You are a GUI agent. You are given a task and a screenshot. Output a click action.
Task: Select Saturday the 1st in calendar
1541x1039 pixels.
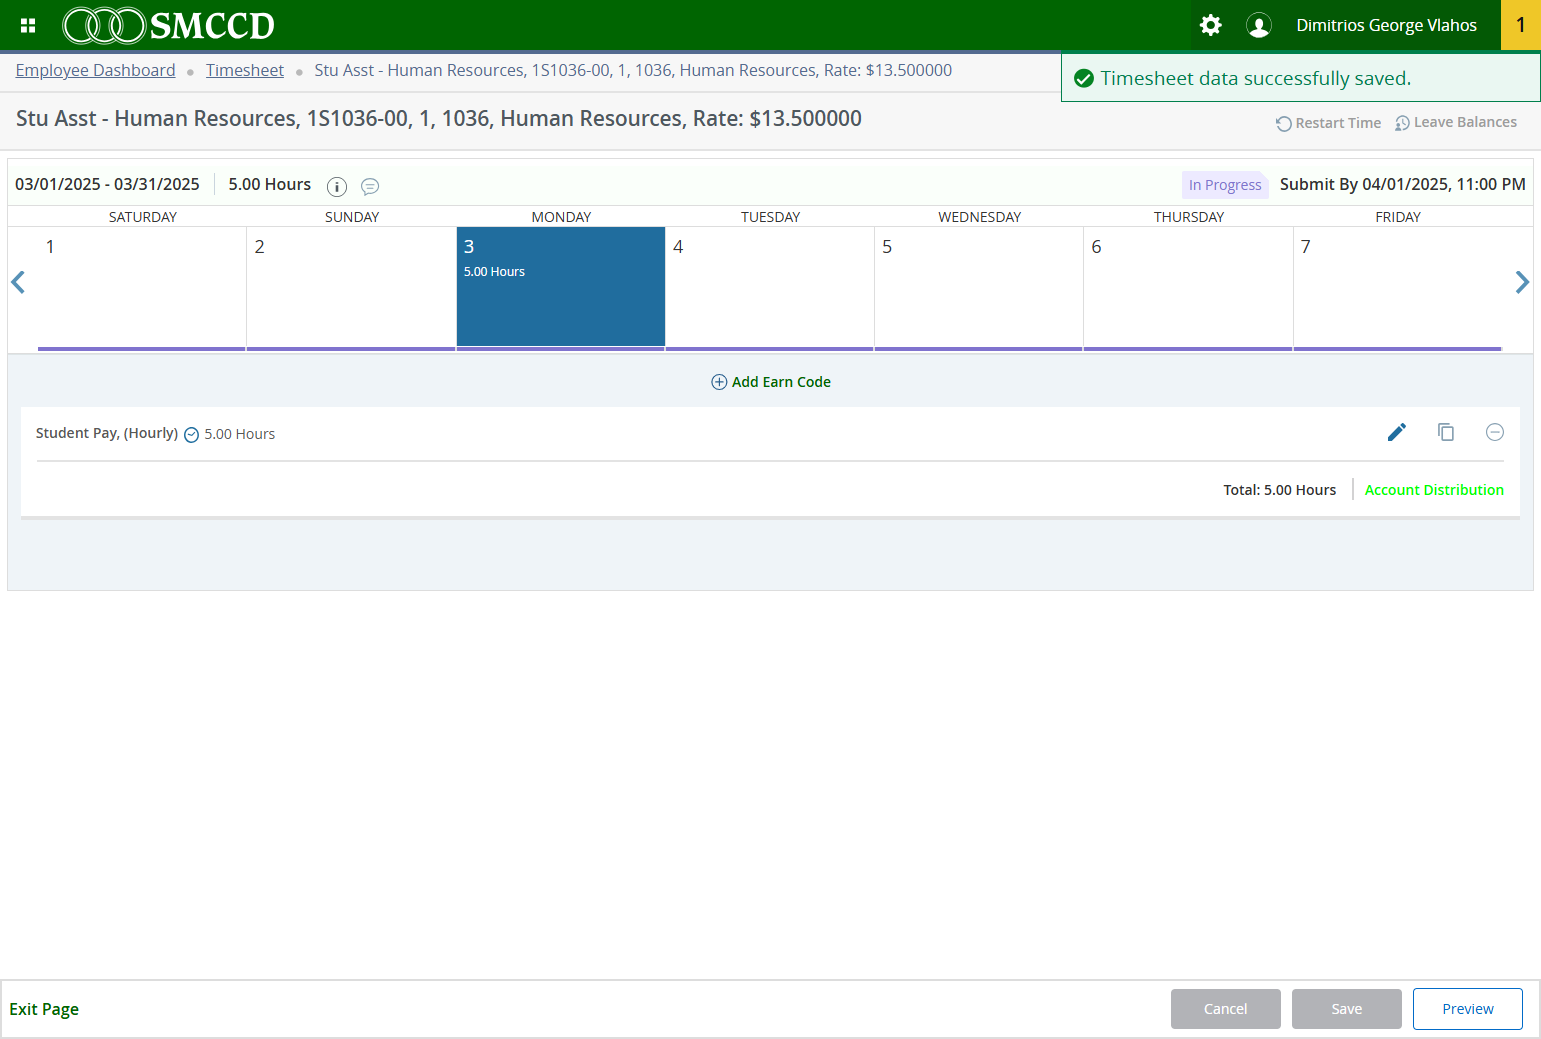(x=142, y=289)
